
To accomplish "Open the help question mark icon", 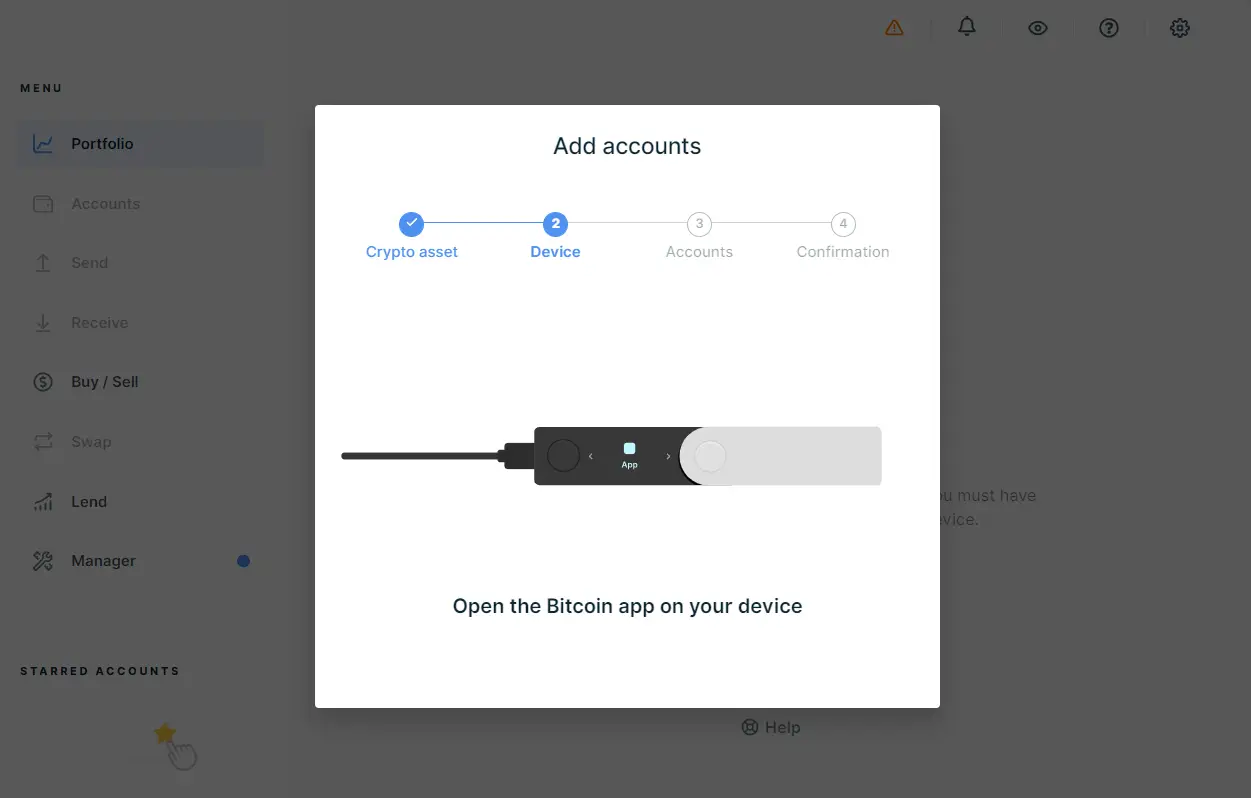I will (x=1108, y=28).
